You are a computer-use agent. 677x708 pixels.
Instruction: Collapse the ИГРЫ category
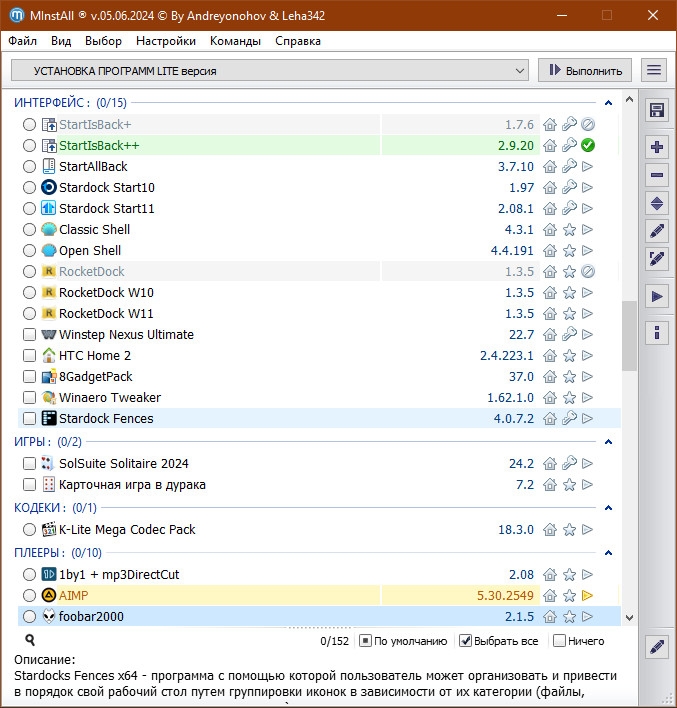pyautogui.click(x=608, y=442)
